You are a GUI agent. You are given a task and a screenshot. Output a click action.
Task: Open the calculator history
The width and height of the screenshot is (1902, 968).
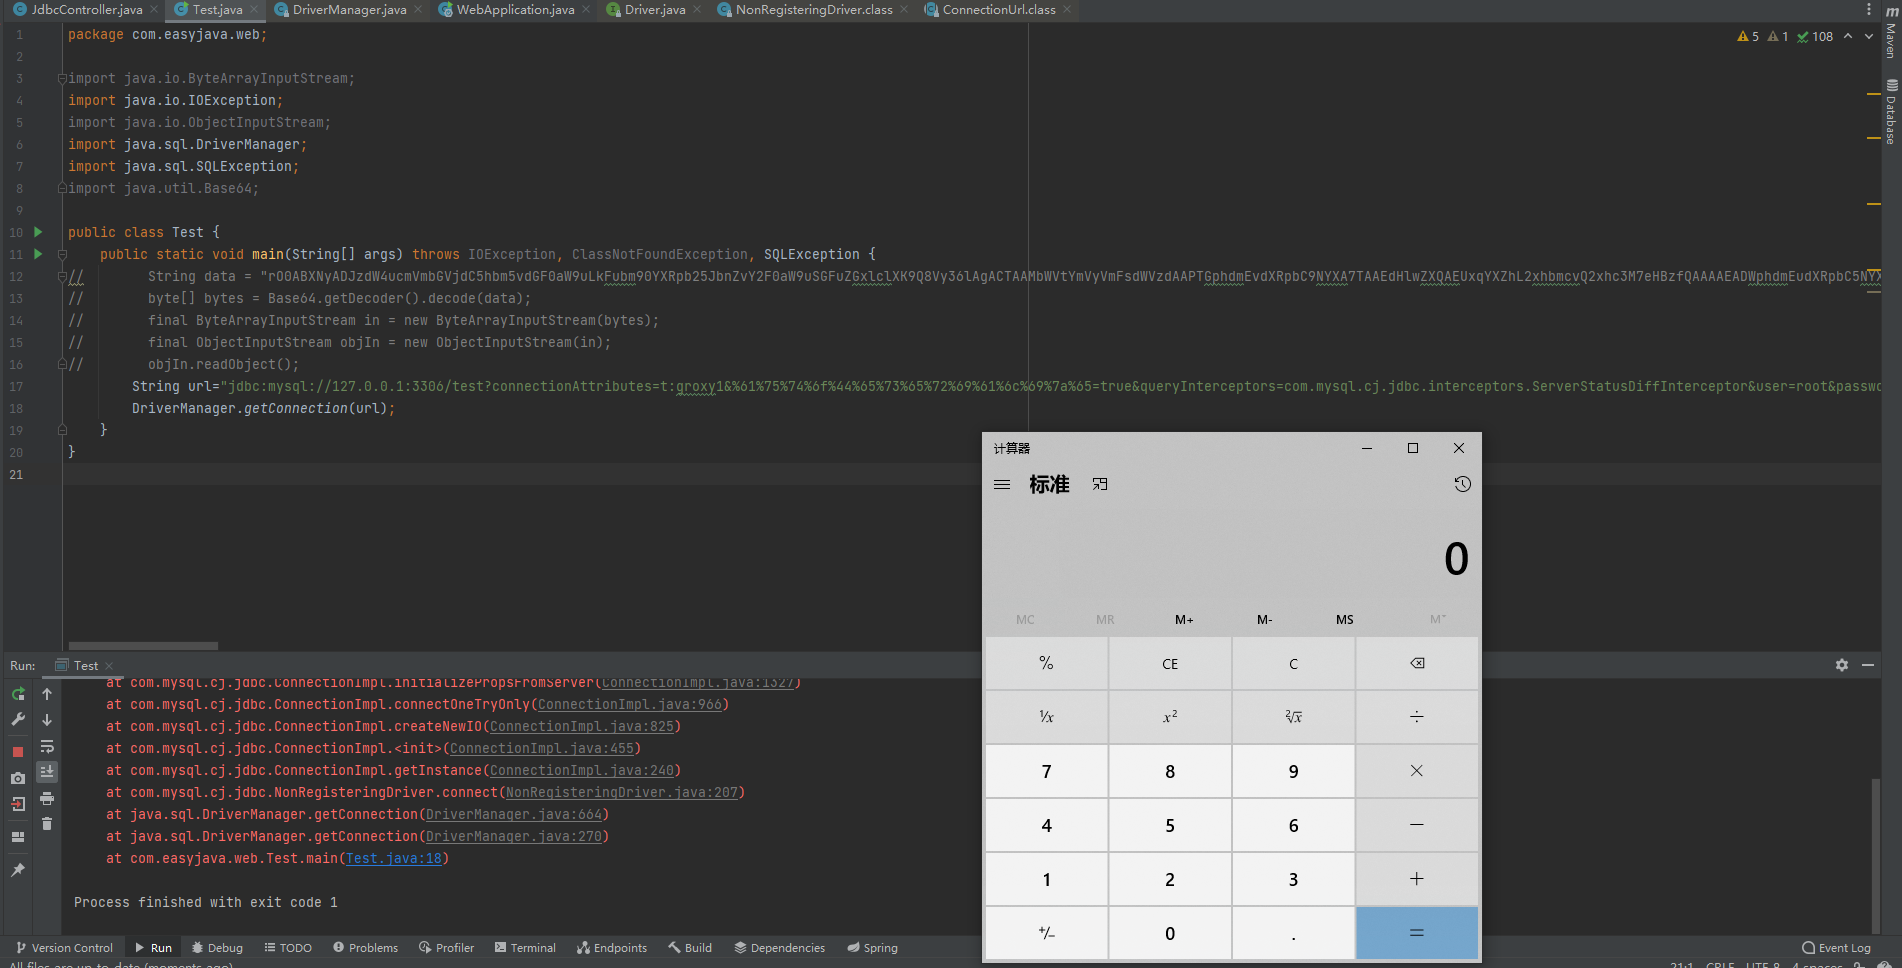[x=1462, y=484]
